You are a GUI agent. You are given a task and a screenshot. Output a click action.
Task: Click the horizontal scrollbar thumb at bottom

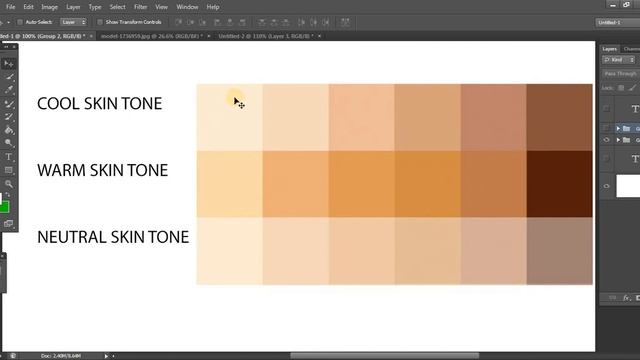click(x=384, y=356)
